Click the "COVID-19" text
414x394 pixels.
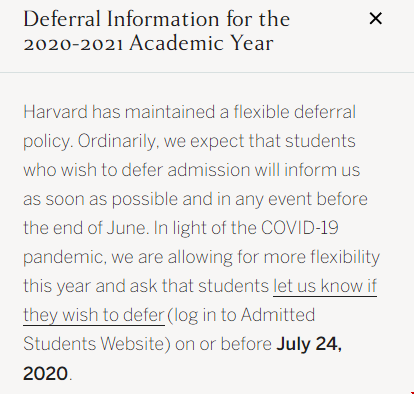[x=300, y=228]
